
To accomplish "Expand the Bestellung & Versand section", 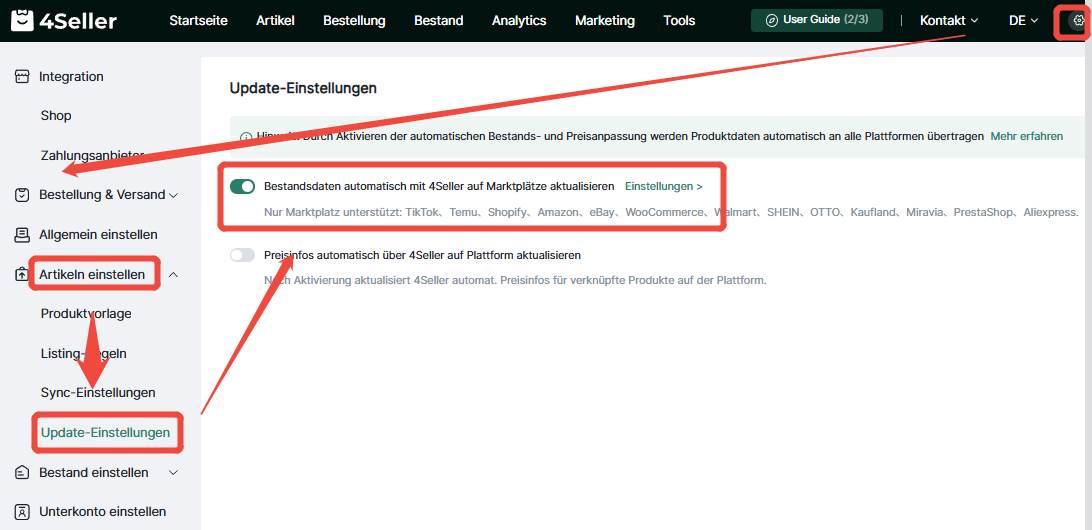I will tap(174, 195).
